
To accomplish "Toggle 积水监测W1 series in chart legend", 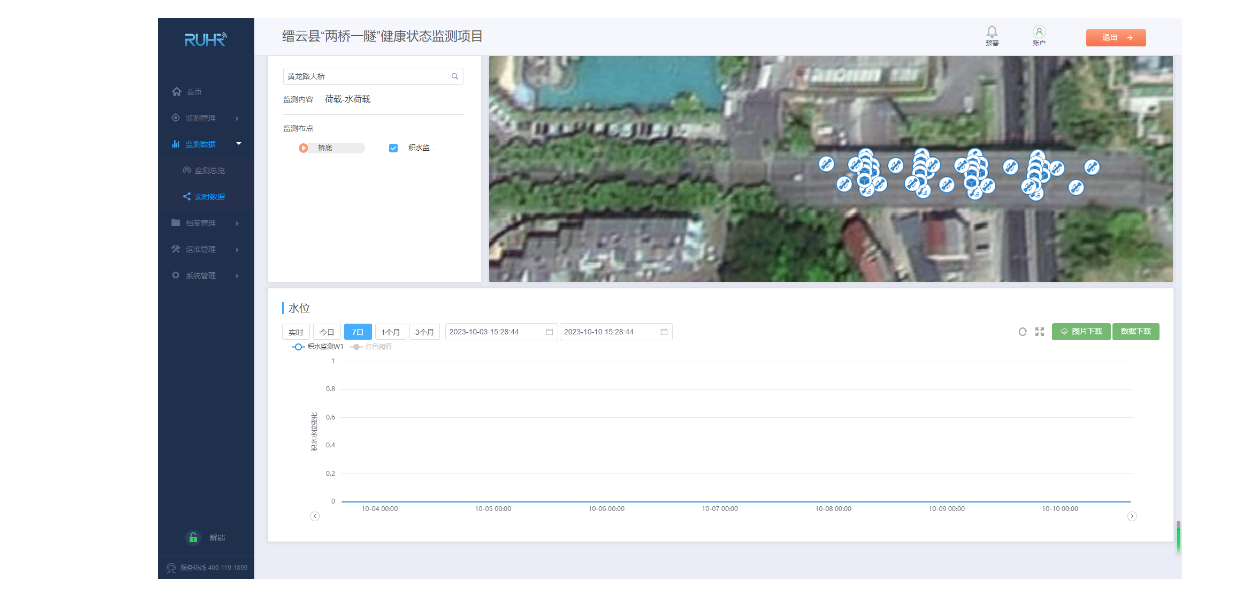I will 318,346.
